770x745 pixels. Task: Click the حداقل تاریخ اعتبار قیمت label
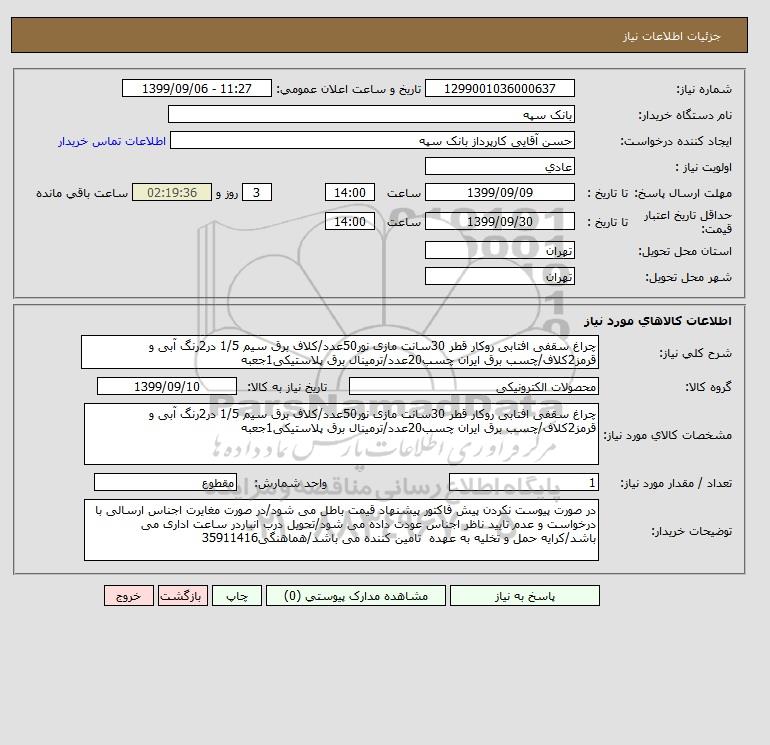[688, 222]
